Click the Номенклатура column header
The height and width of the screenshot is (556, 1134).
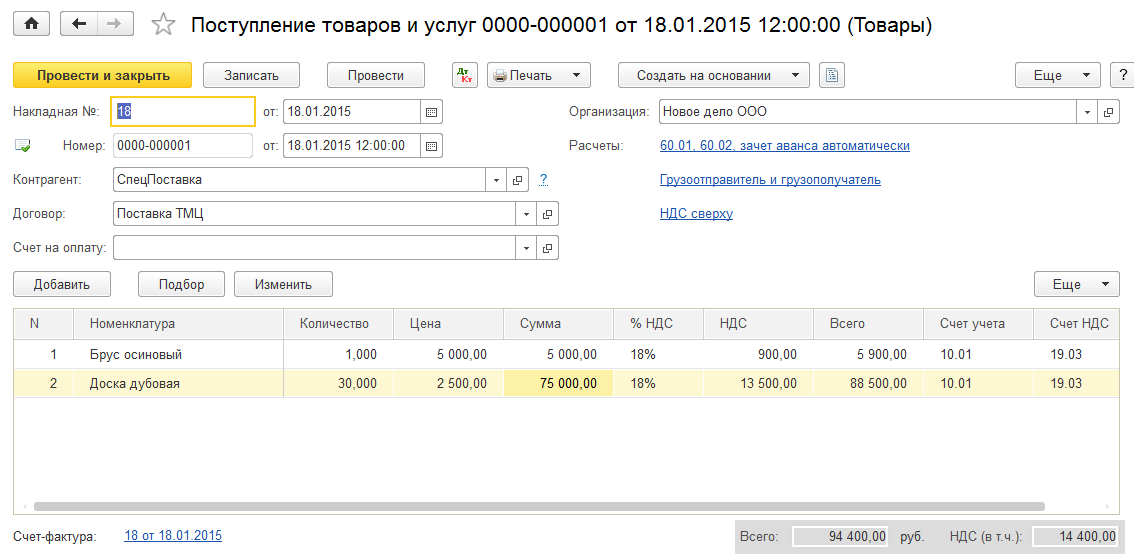coord(178,324)
